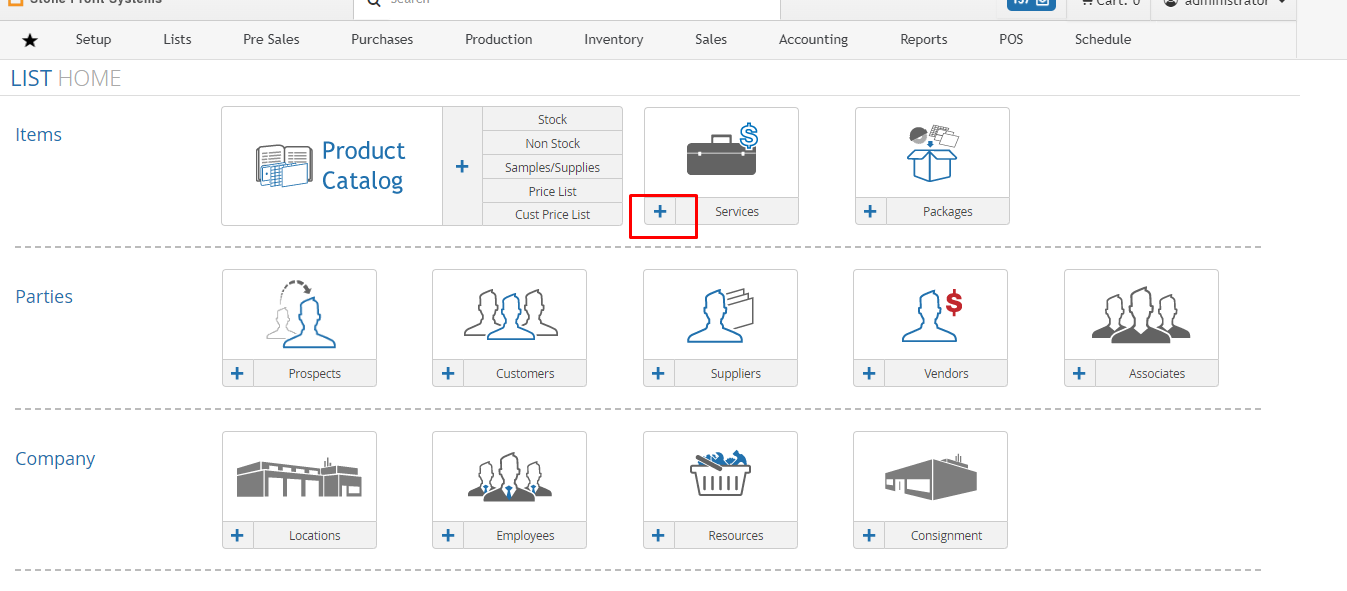Open the Production menu
1347x591 pixels.
(499, 39)
